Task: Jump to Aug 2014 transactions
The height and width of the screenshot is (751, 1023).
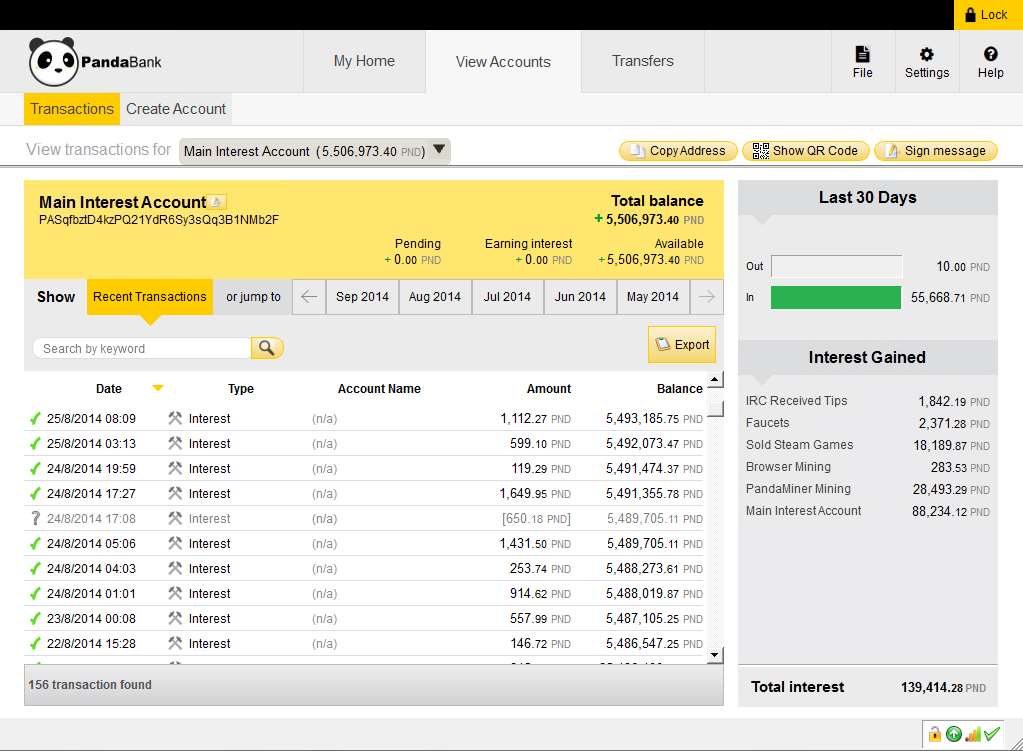Action: click(435, 296)
